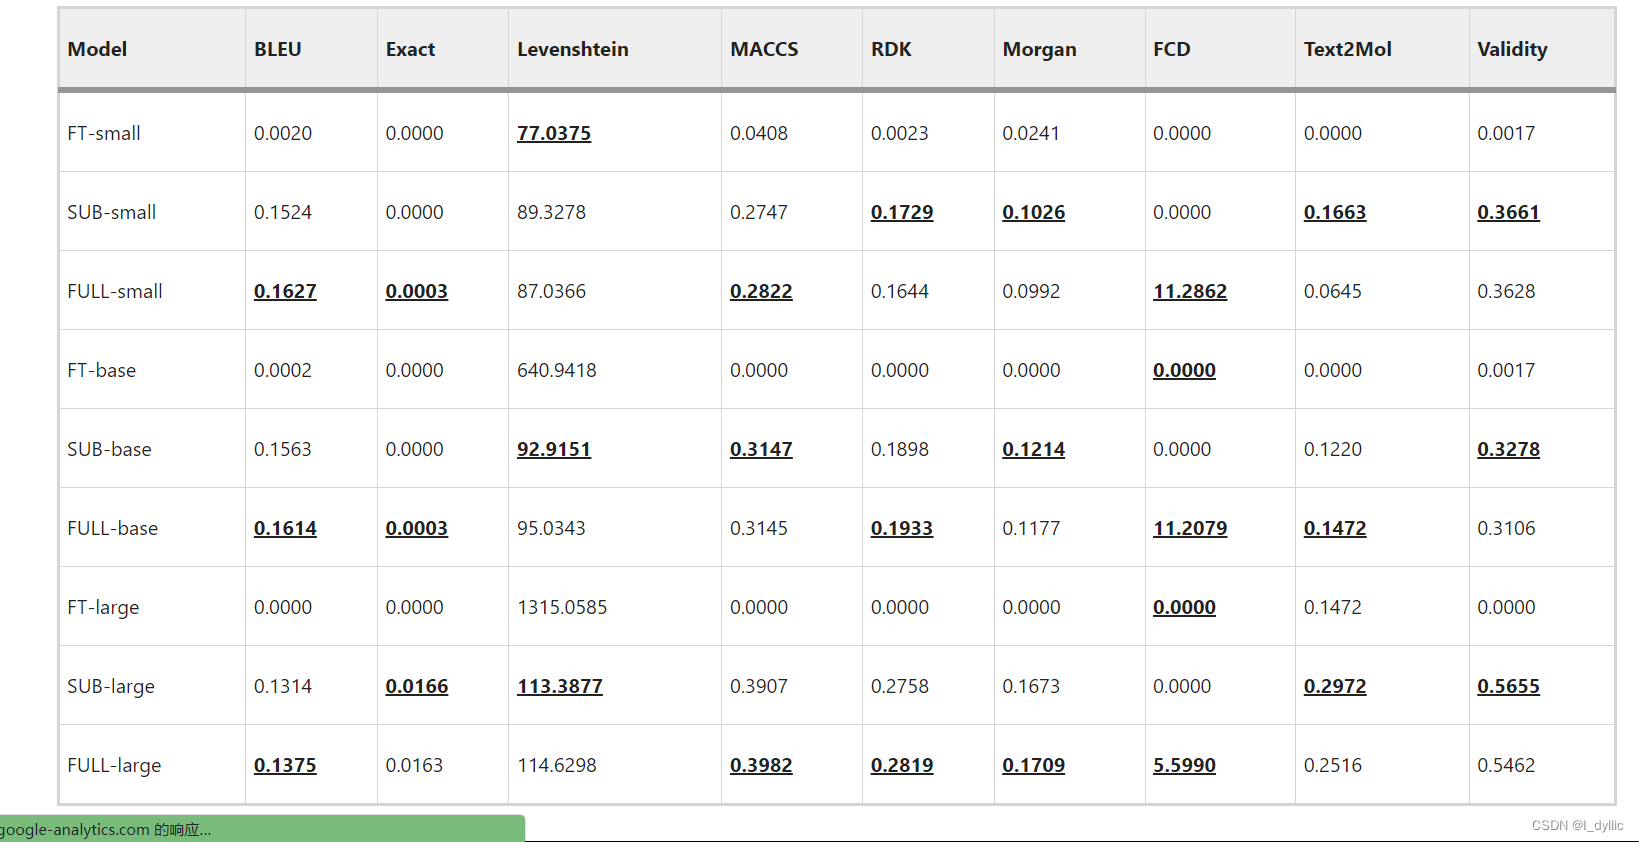Select the SUB-small row label
Image resolution: width=1639 pixels, height=842 pixels.
click(x=112, y=212)
